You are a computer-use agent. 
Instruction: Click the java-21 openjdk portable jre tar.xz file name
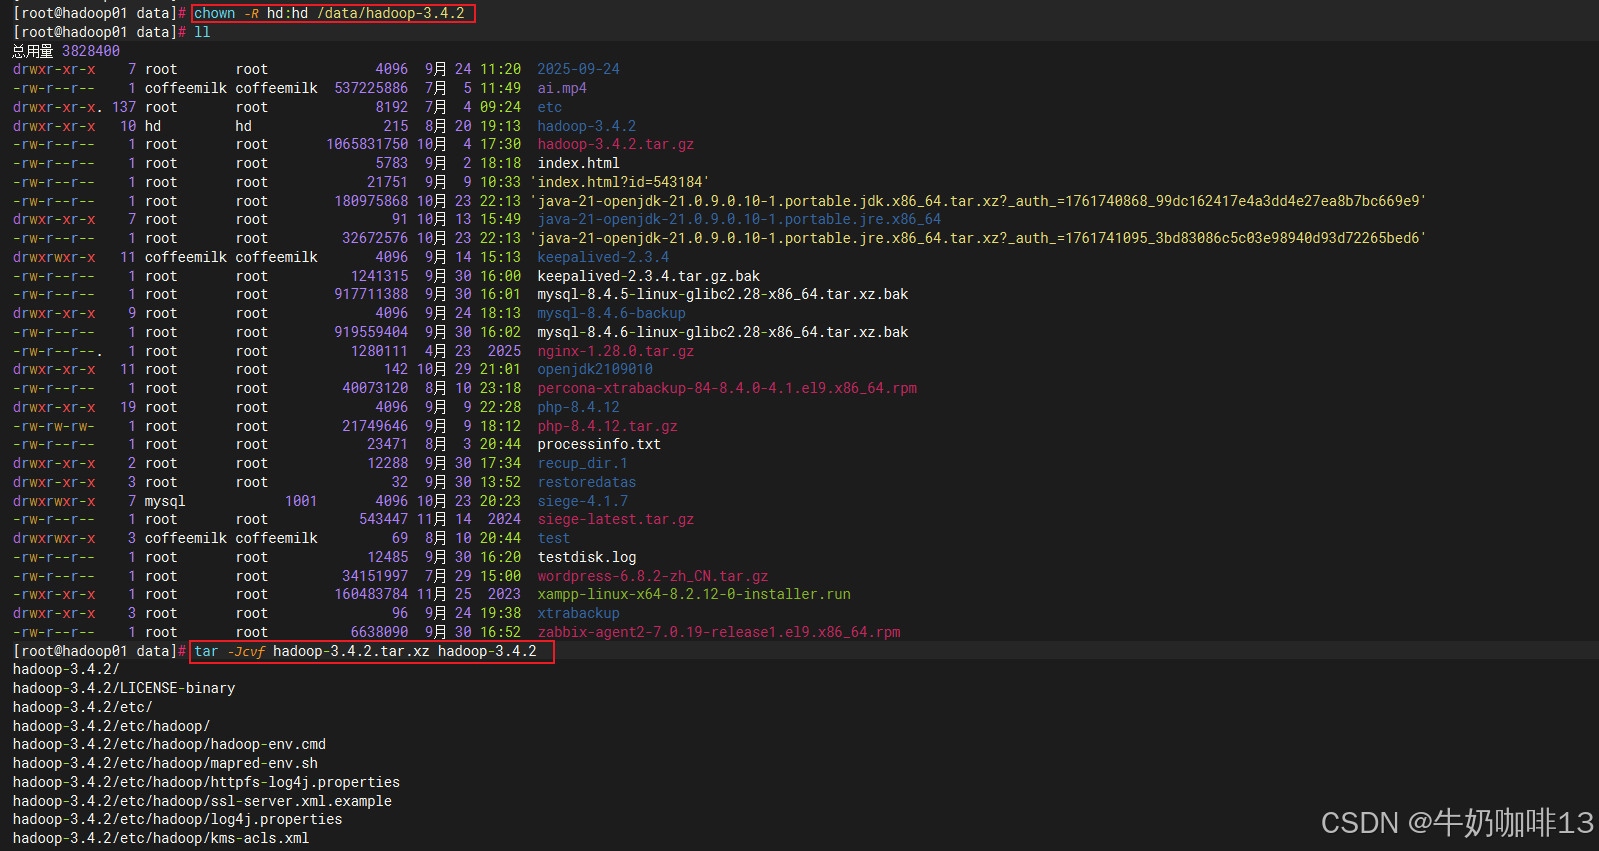click(x=978, y=238)
